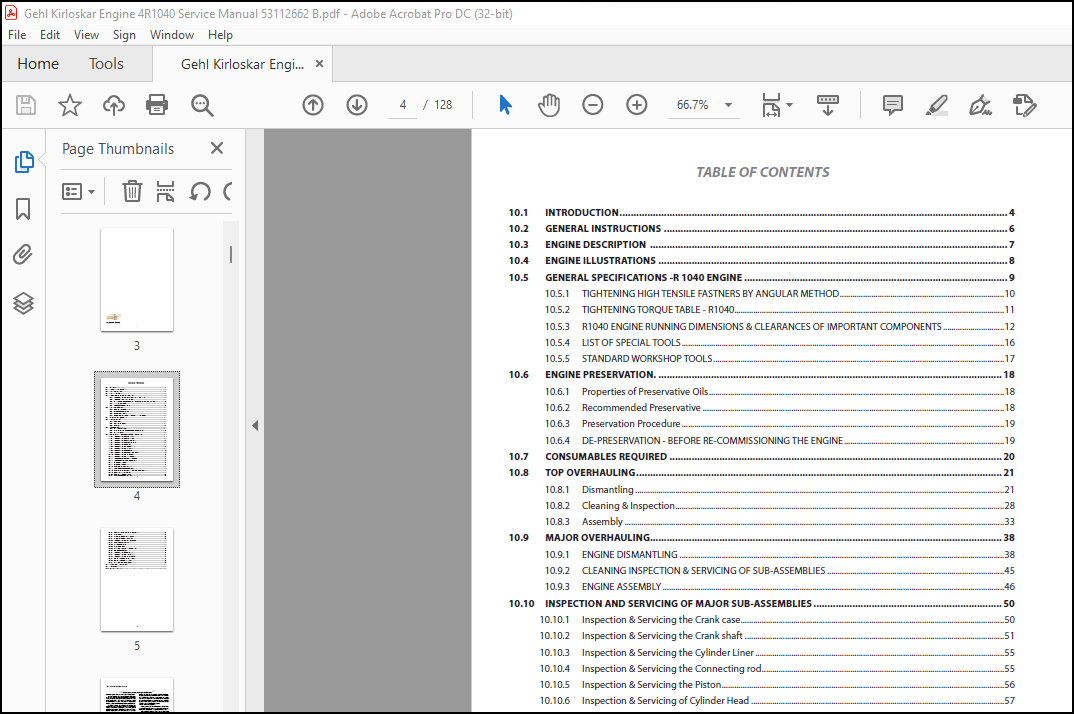Screen dimensions: 1074x714
Task: Click MAJOR OVERHAULING entry
Action: tap(761, 538)
